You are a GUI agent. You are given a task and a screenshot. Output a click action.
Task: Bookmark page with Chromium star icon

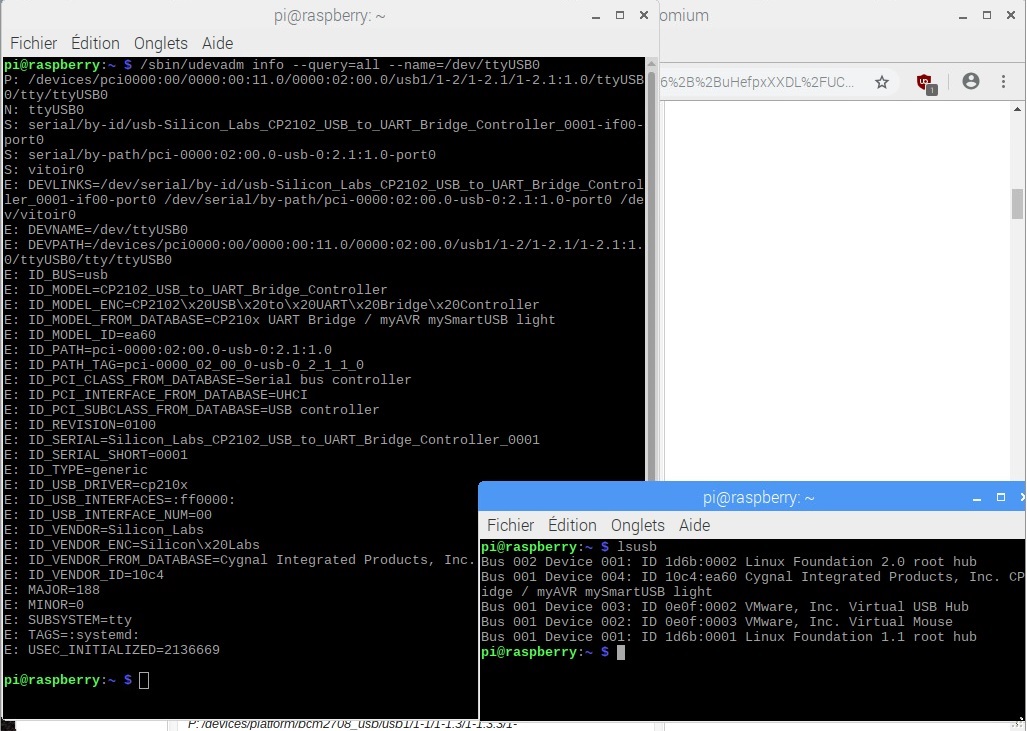click(882, 82)
